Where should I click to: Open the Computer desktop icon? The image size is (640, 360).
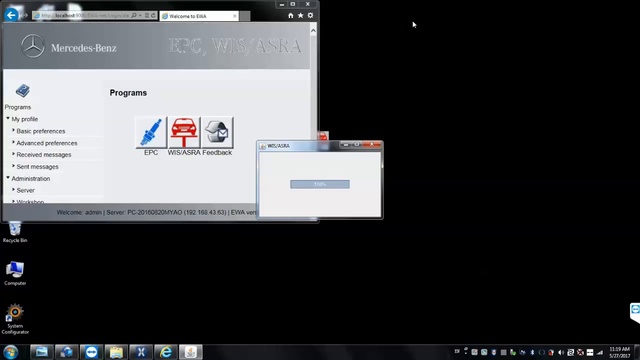tap(15, 273)
